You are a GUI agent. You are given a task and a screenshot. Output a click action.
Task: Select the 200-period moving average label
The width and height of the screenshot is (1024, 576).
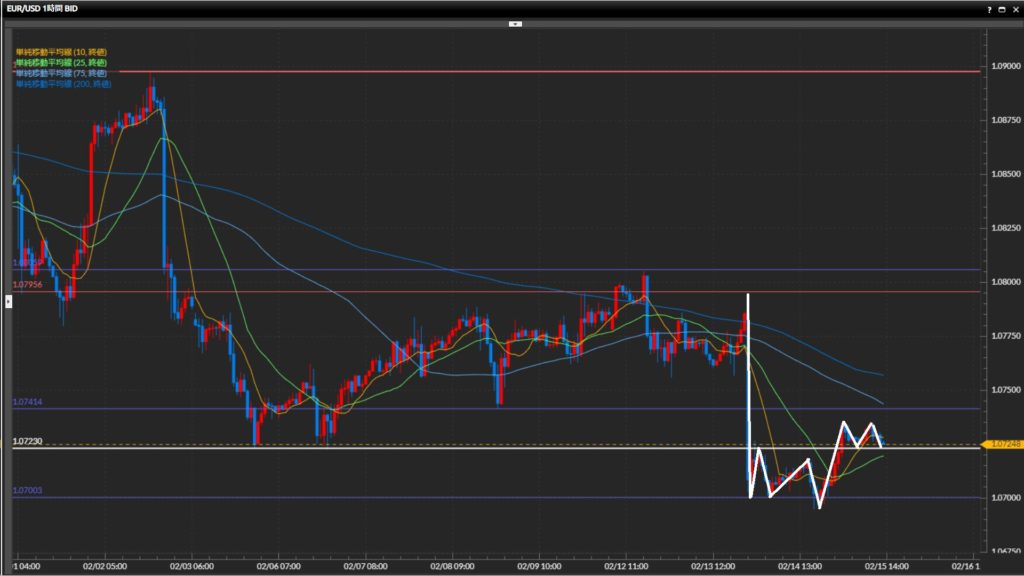click(x=63, y=84)
